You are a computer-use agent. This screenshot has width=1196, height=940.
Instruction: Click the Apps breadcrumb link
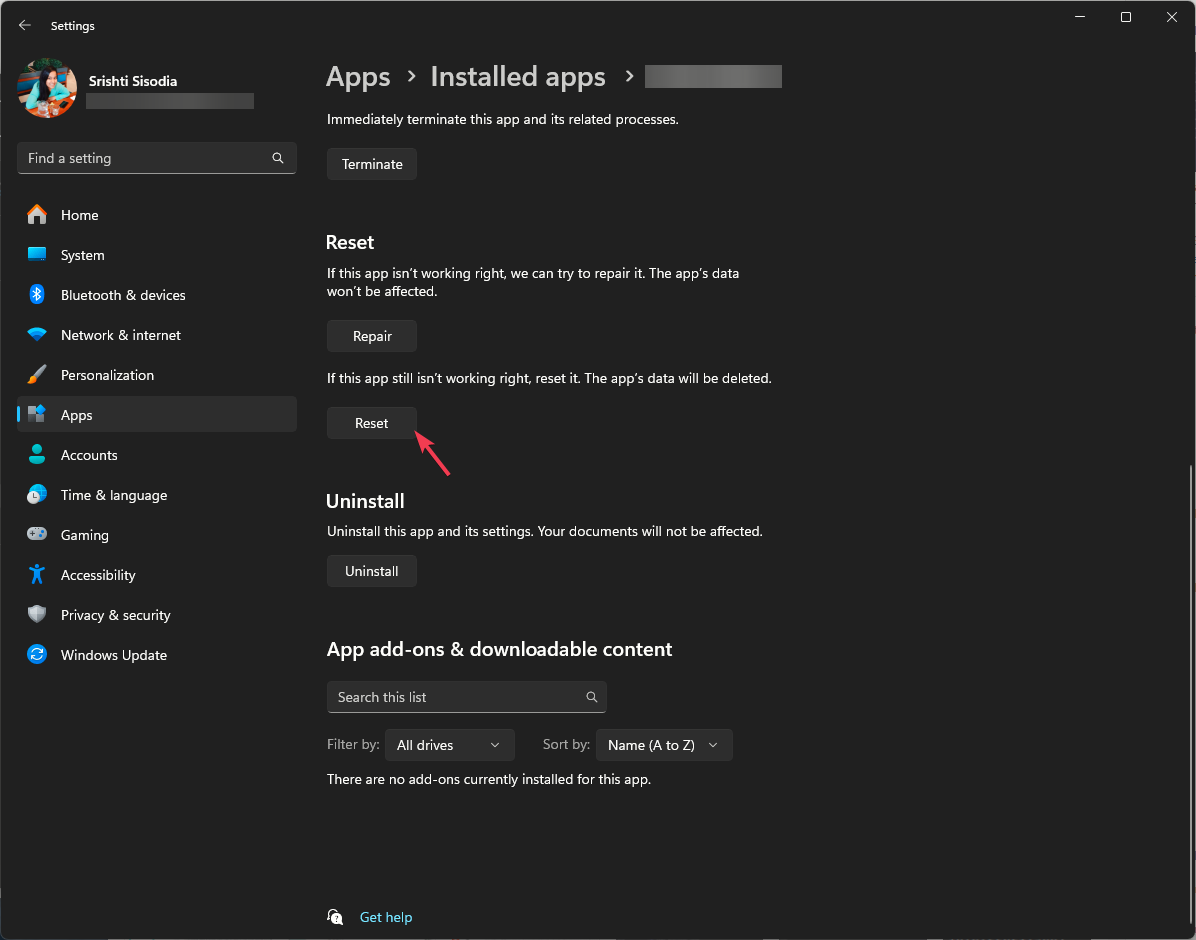pos(358,77)
